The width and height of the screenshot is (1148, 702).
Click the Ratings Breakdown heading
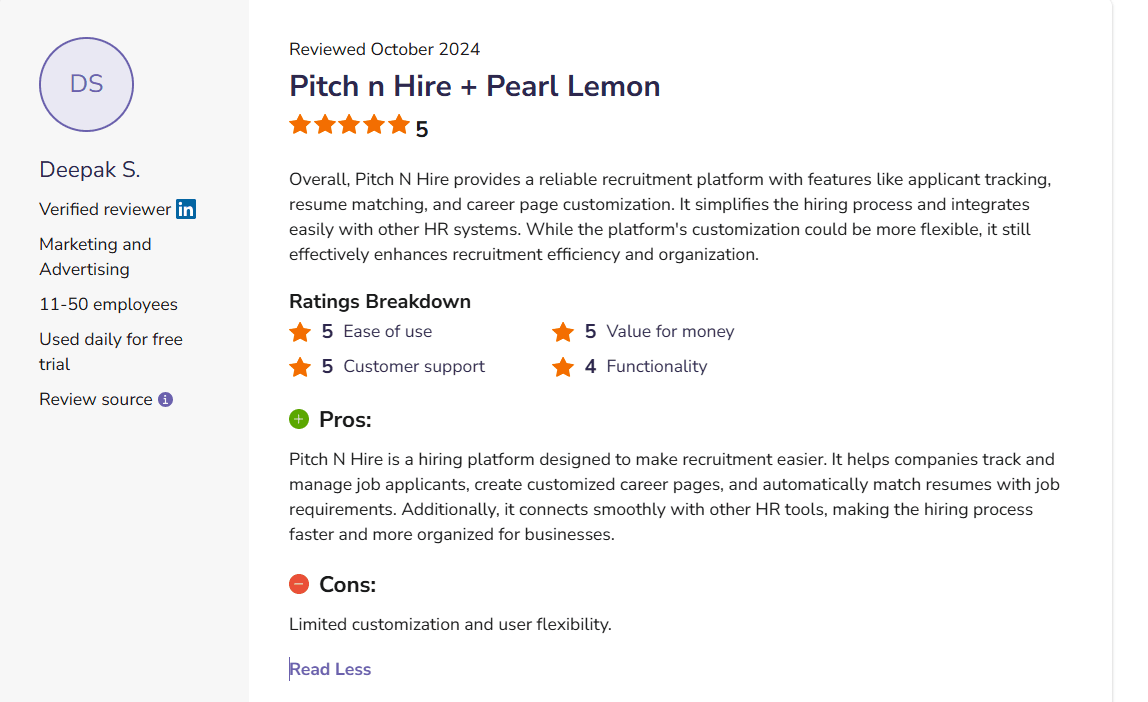[380, 301]
